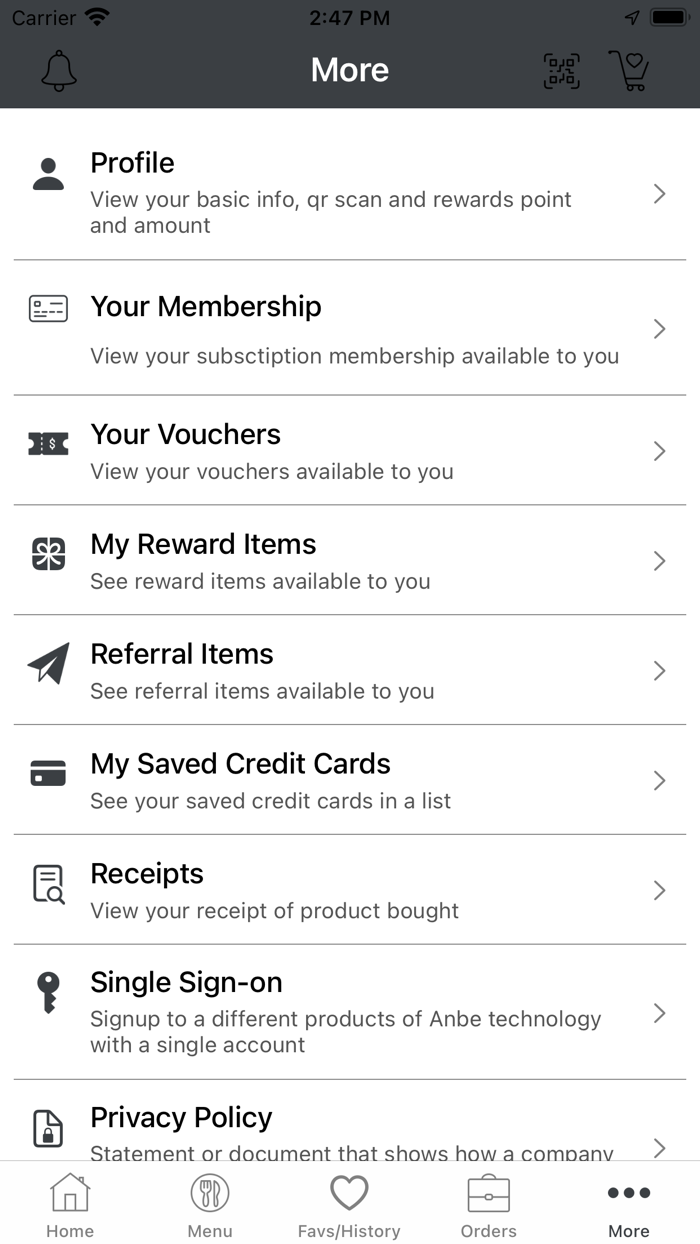The width and height of the screenshot is (700, 1244).
Task: Open the Receipts list item
Action: tap(350, 890)
